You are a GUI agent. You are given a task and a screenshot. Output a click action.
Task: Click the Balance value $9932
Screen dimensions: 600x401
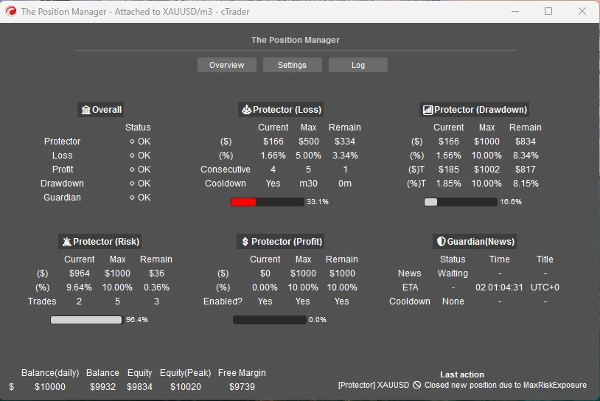click(103, 387)
